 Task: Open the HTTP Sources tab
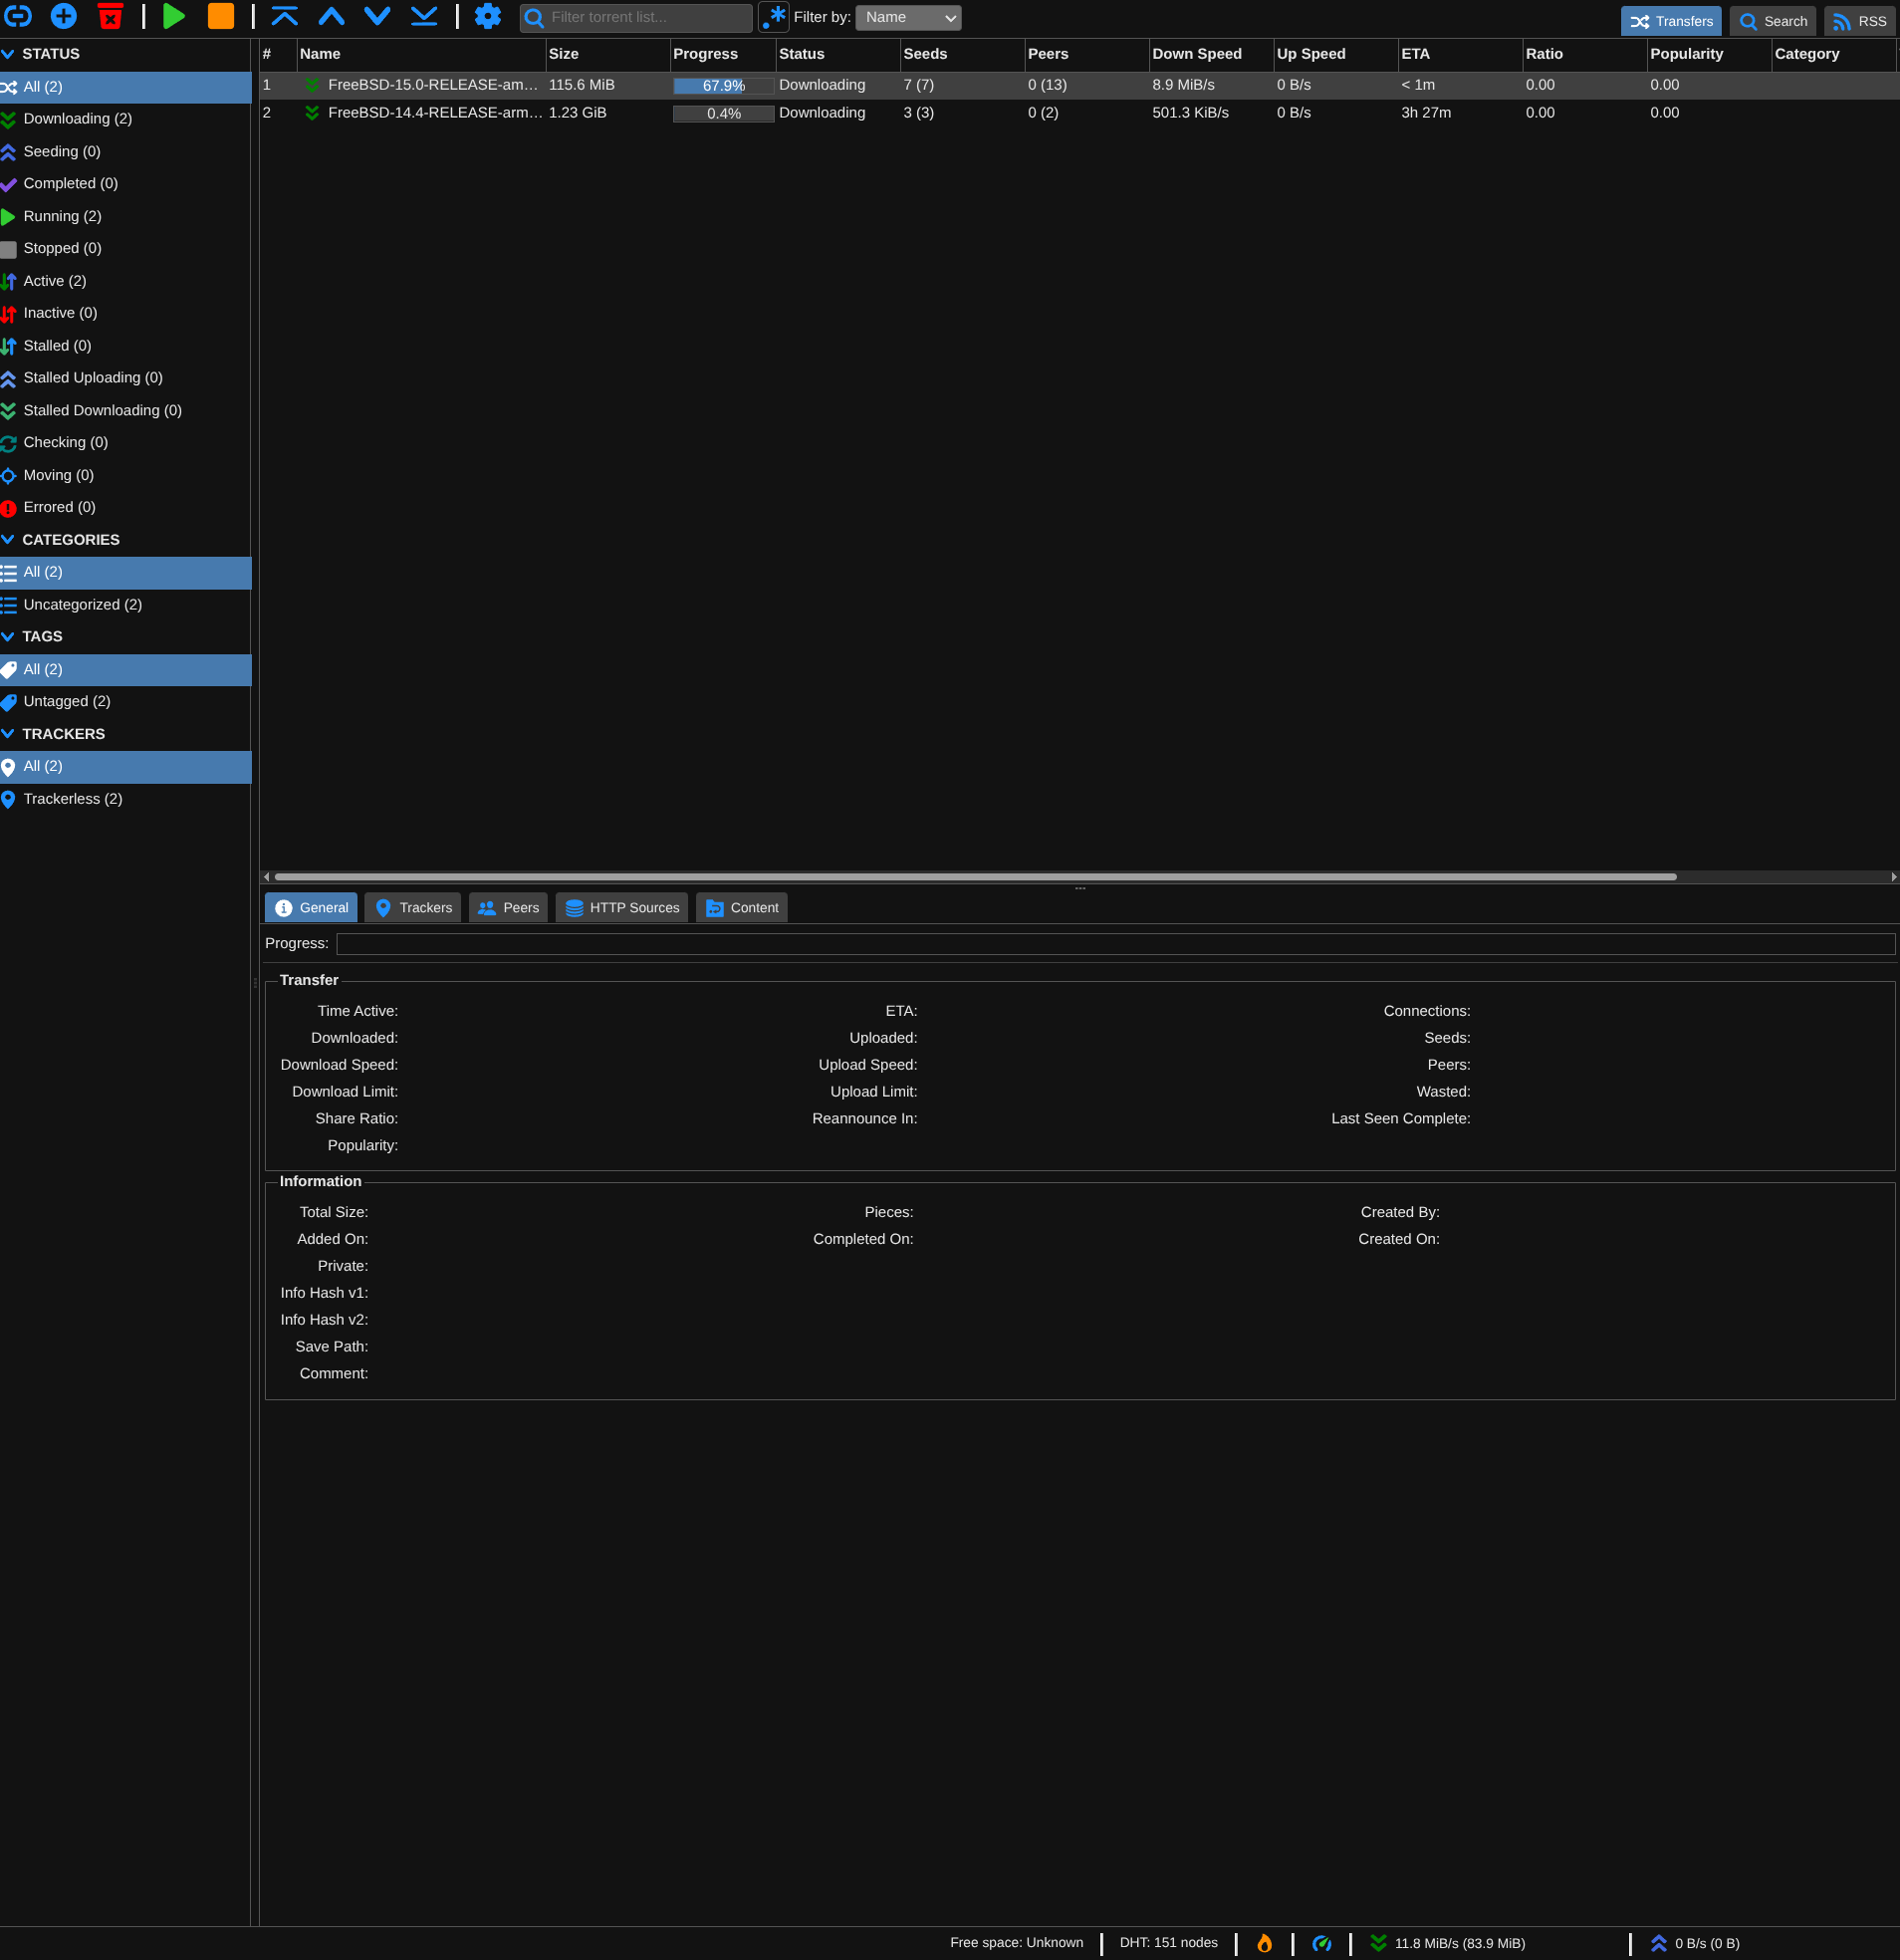622,908
